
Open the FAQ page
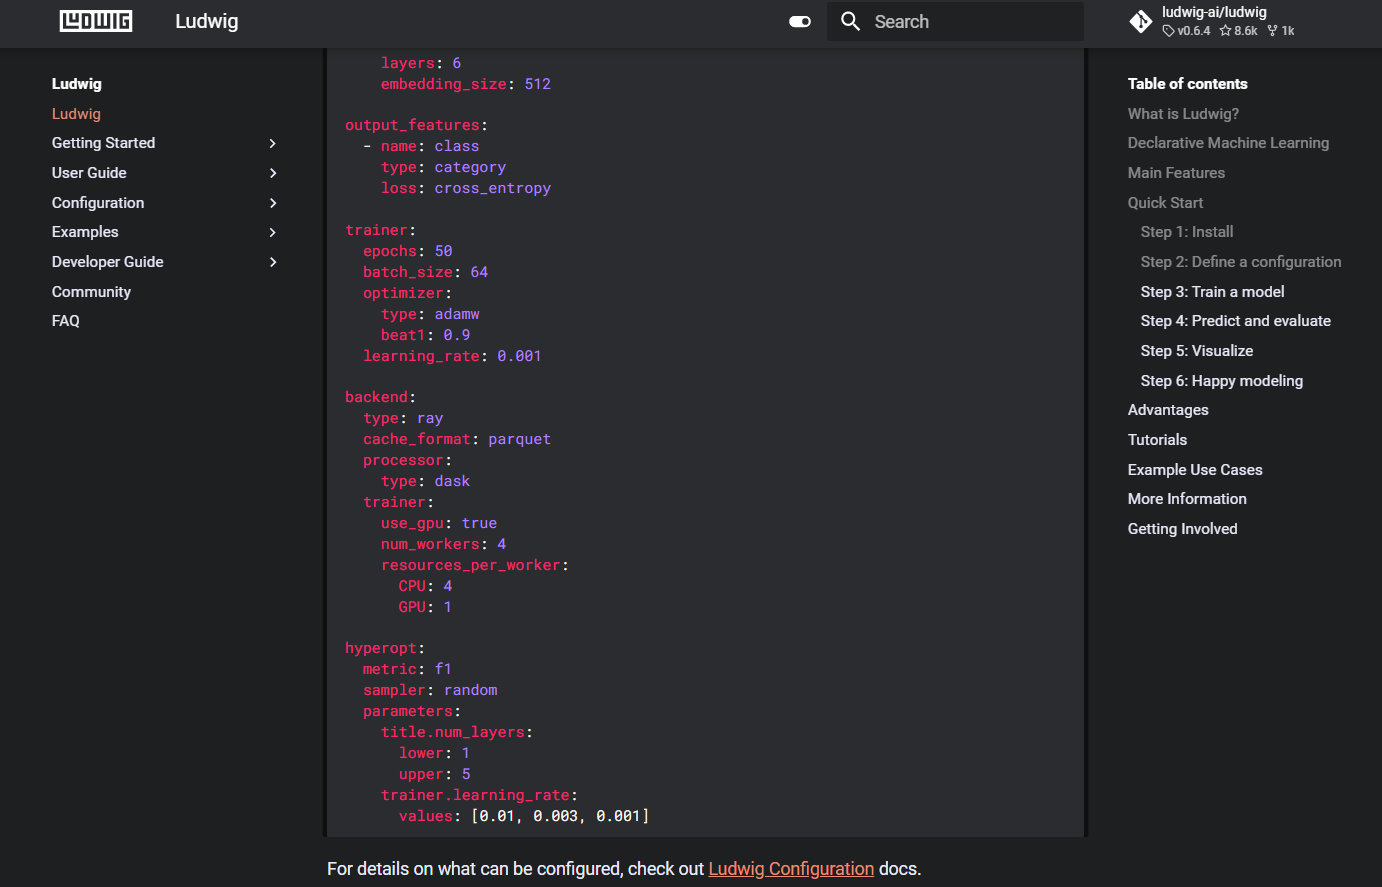(65, 320)
